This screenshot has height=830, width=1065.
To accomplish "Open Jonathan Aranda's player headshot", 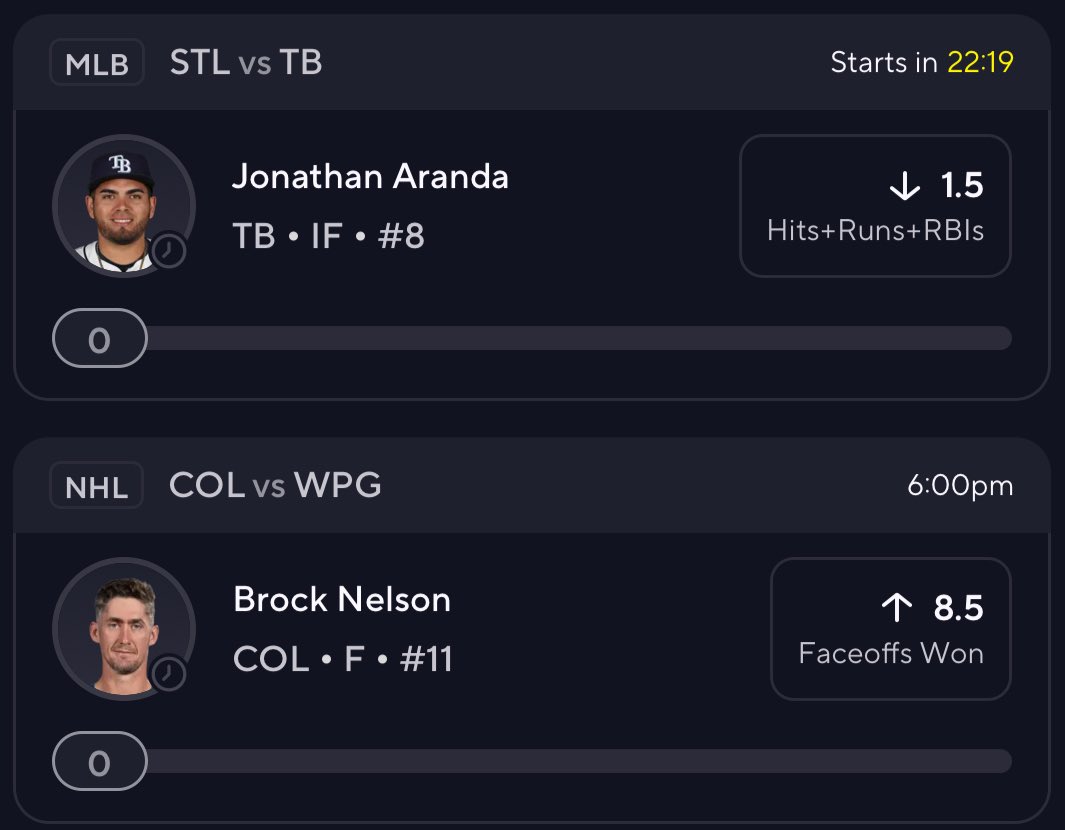I will pos(122,205).
